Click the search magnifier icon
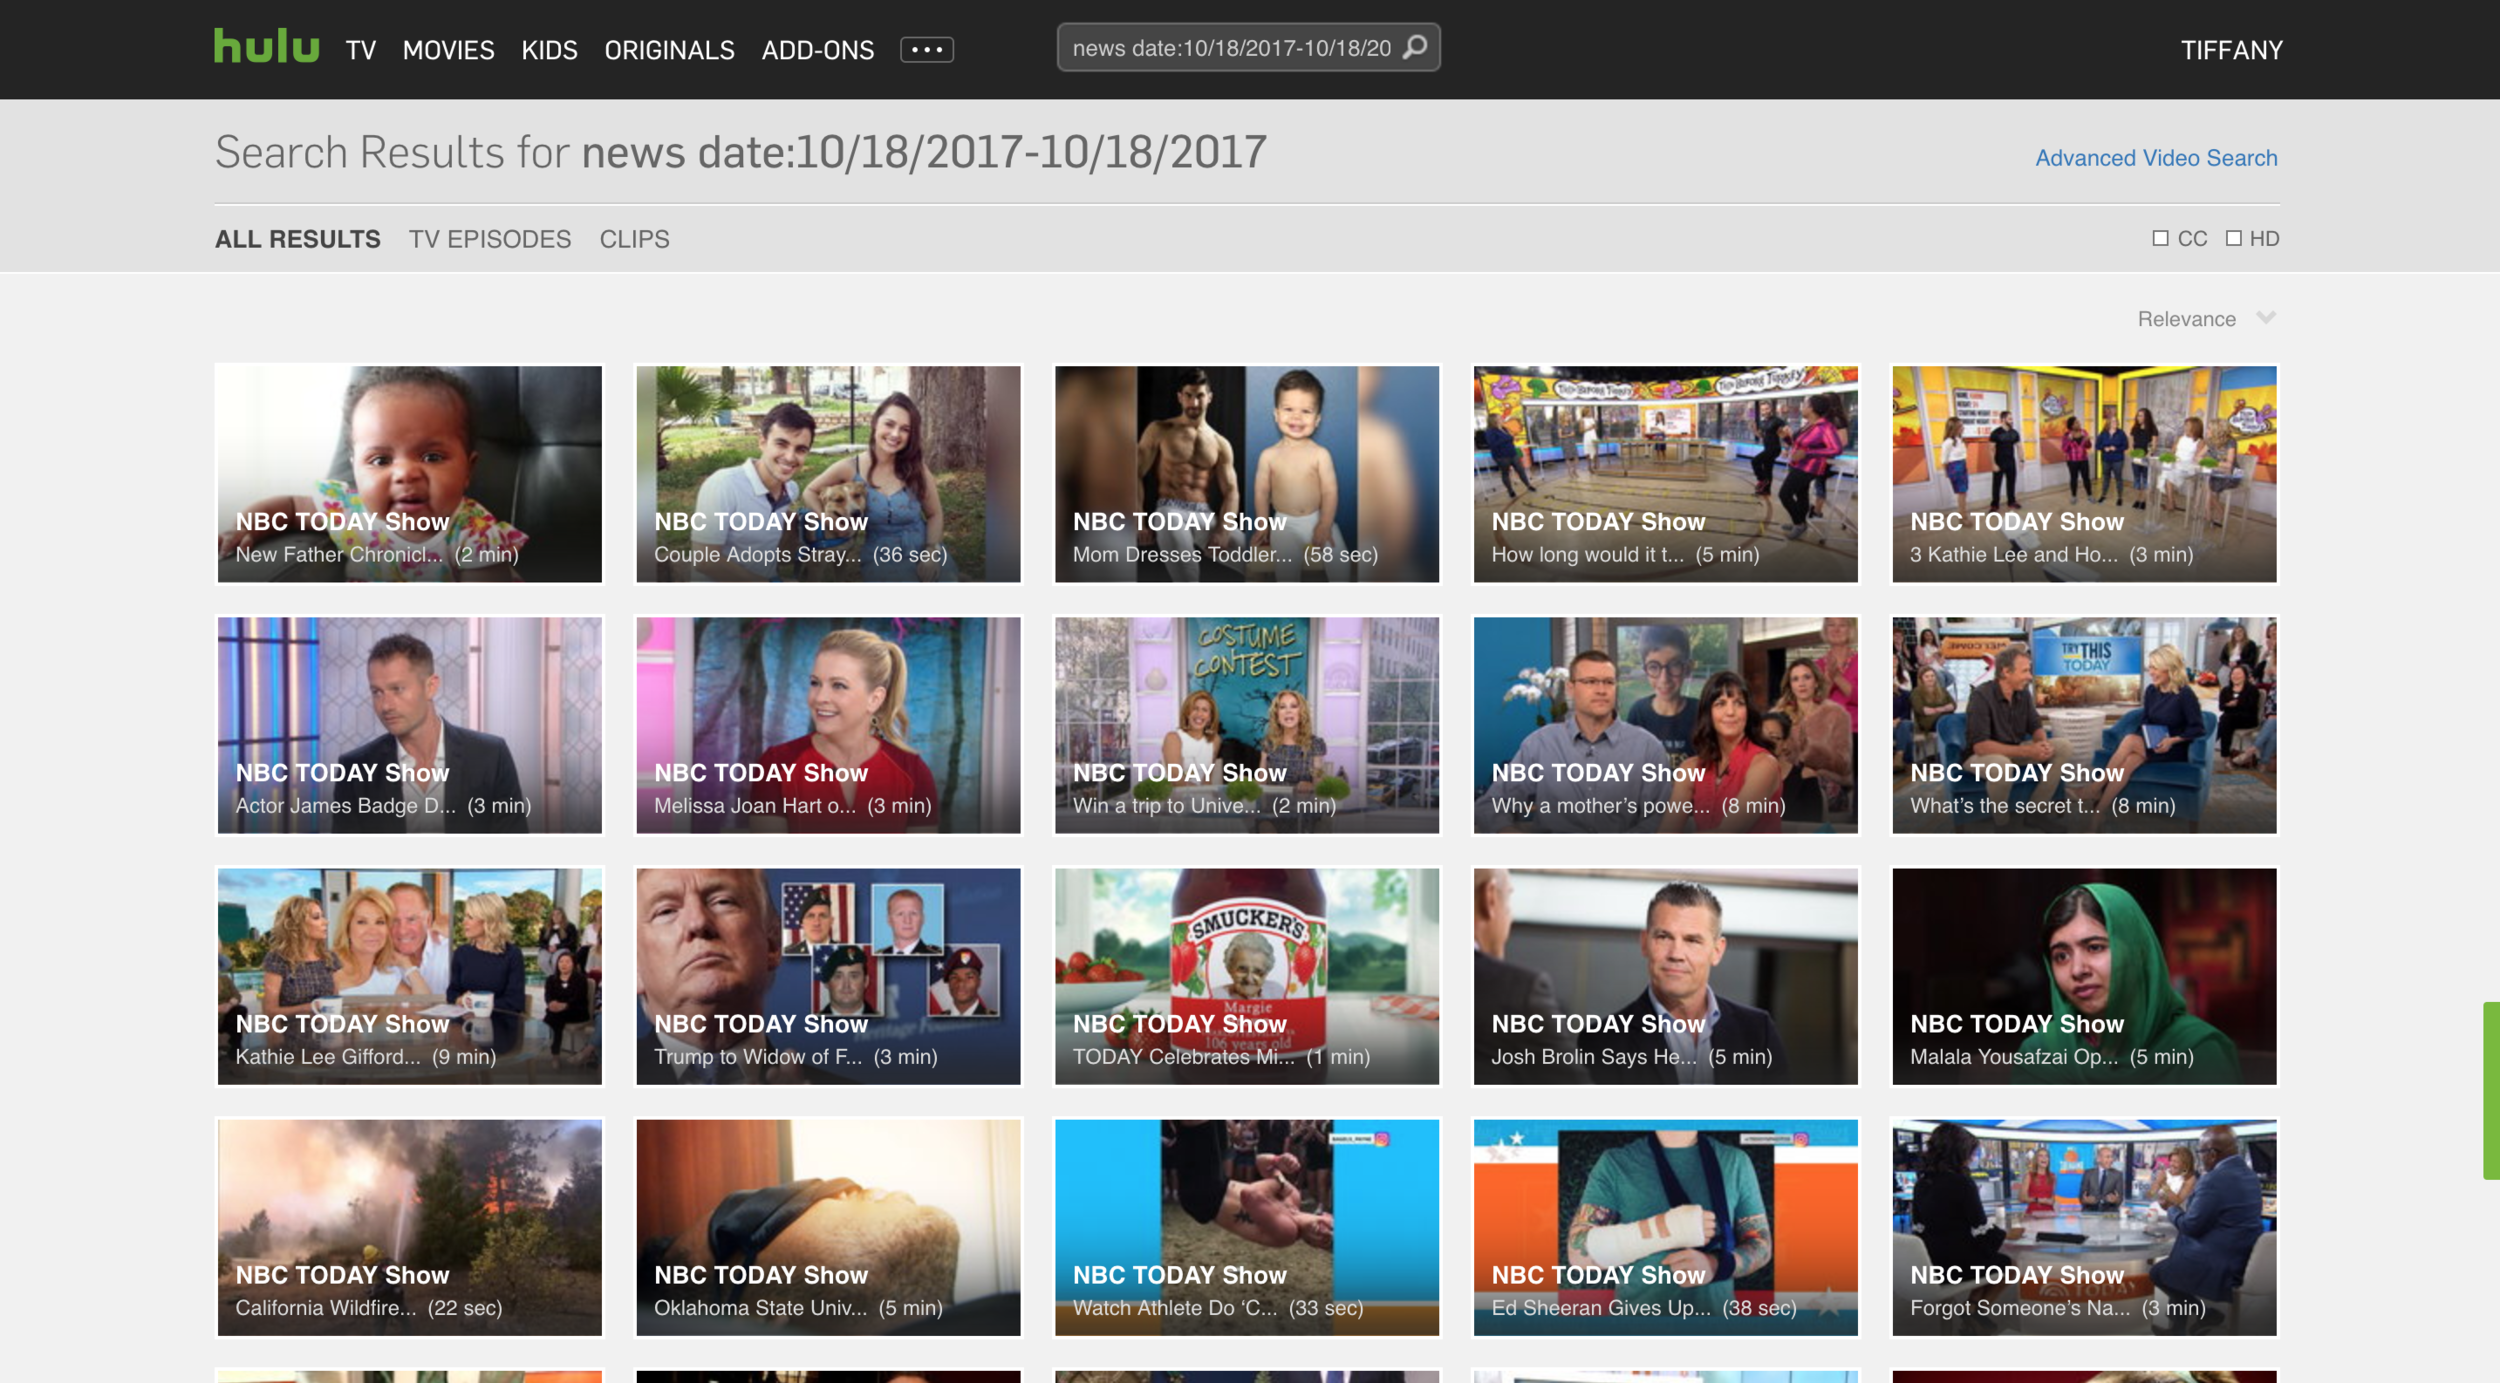Viewport: 2500px width, 1383px height. pos(1414,47)
